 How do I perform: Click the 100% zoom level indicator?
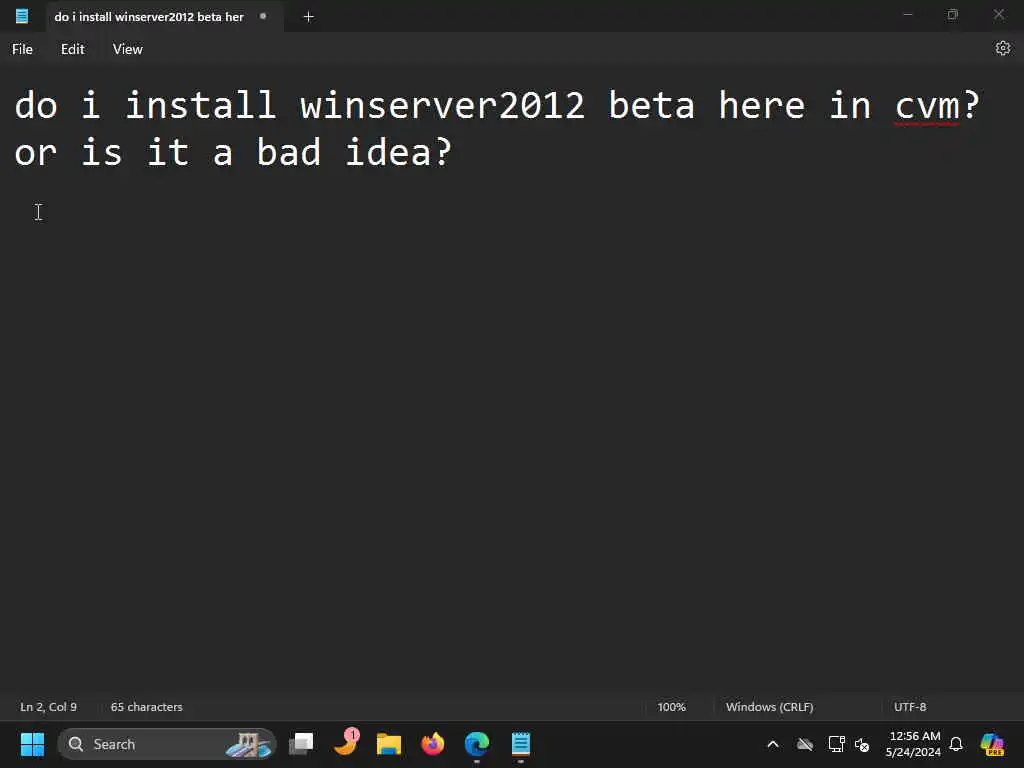pos(671,707)
